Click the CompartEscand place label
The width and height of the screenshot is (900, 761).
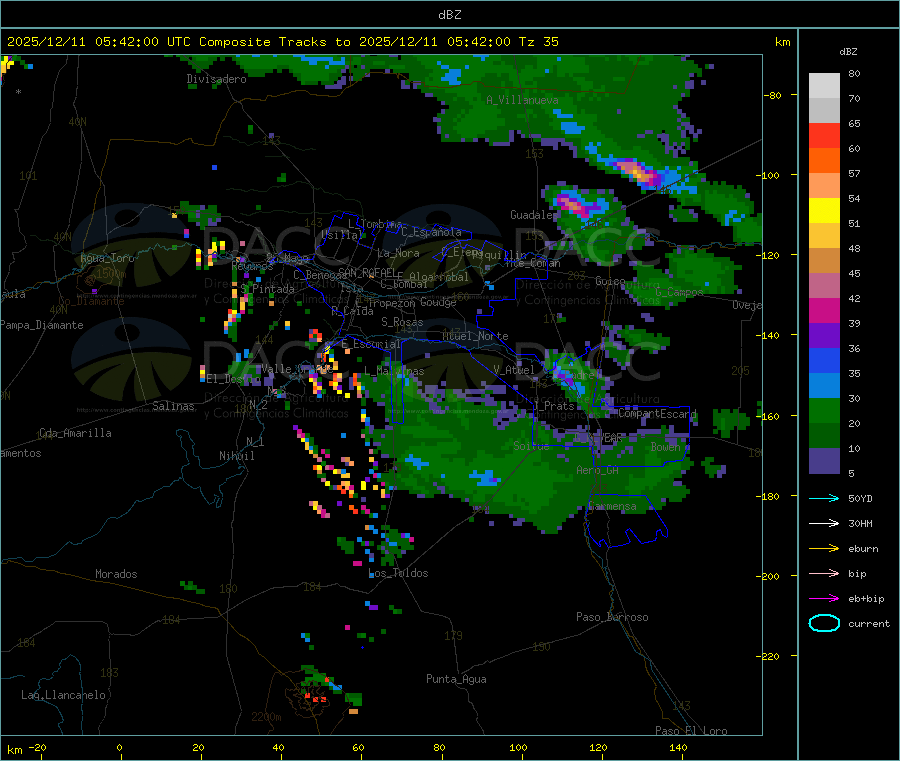pyautogui.click(x=657, y=413)
